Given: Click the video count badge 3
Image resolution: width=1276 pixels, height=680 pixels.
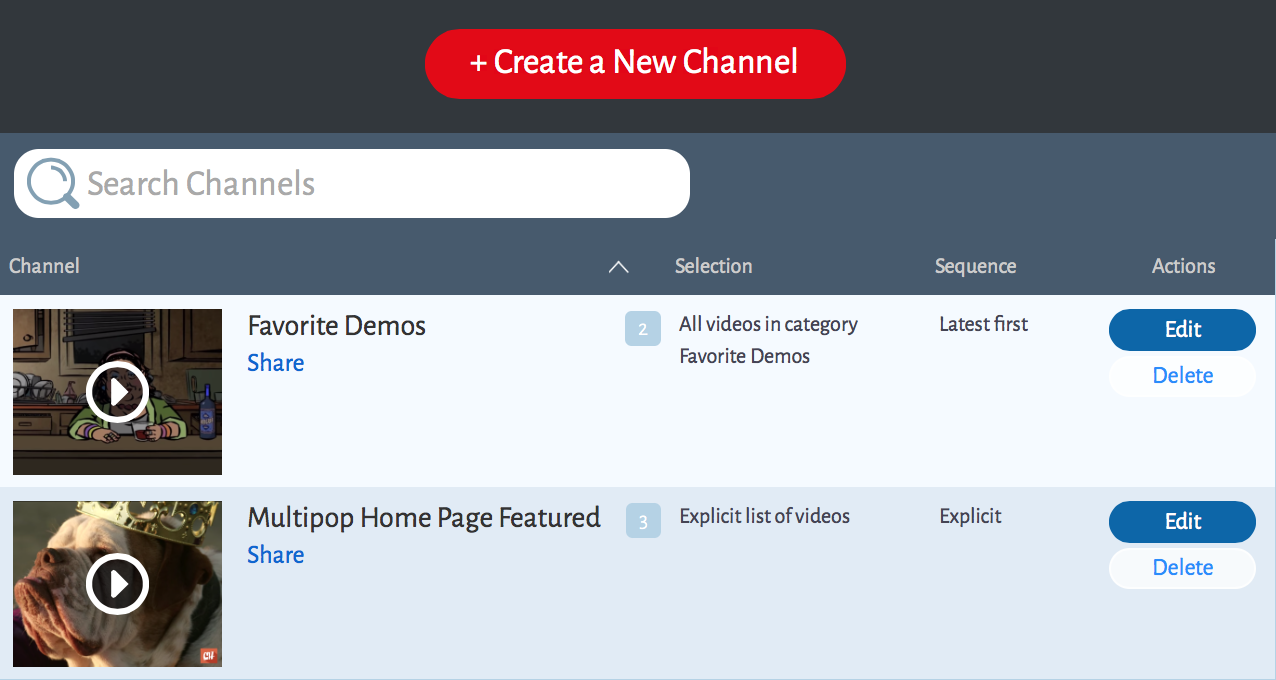Looking at the screenshot, I should point(643,521).
